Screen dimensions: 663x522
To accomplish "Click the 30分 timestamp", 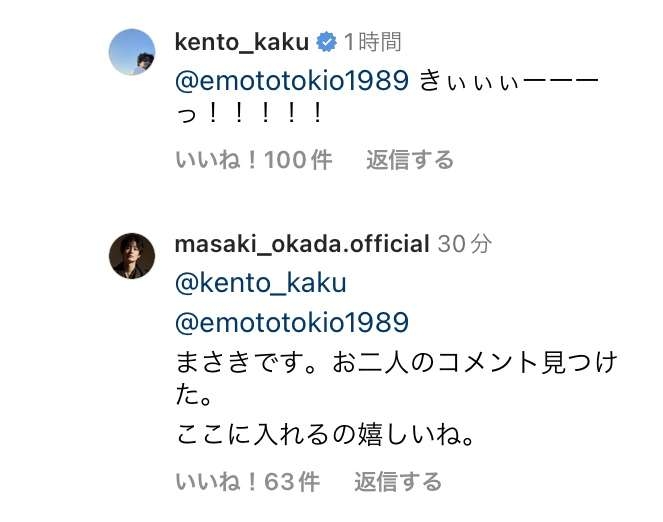I will click(x=465, y=244).
